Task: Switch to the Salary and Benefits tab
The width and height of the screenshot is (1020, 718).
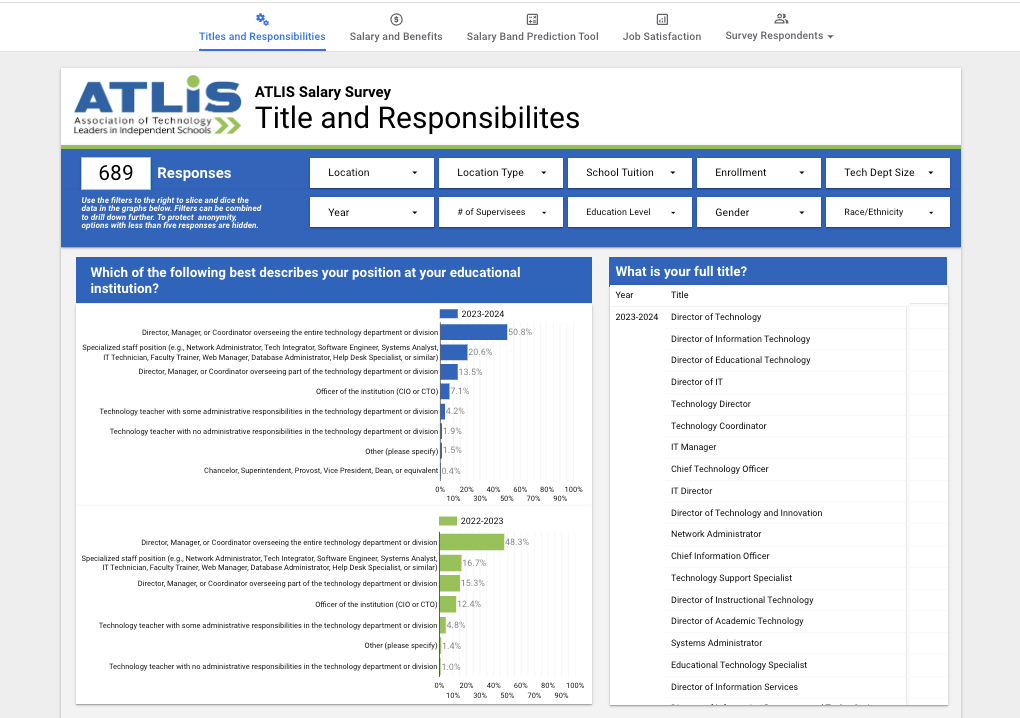Action: click(396, 36)
